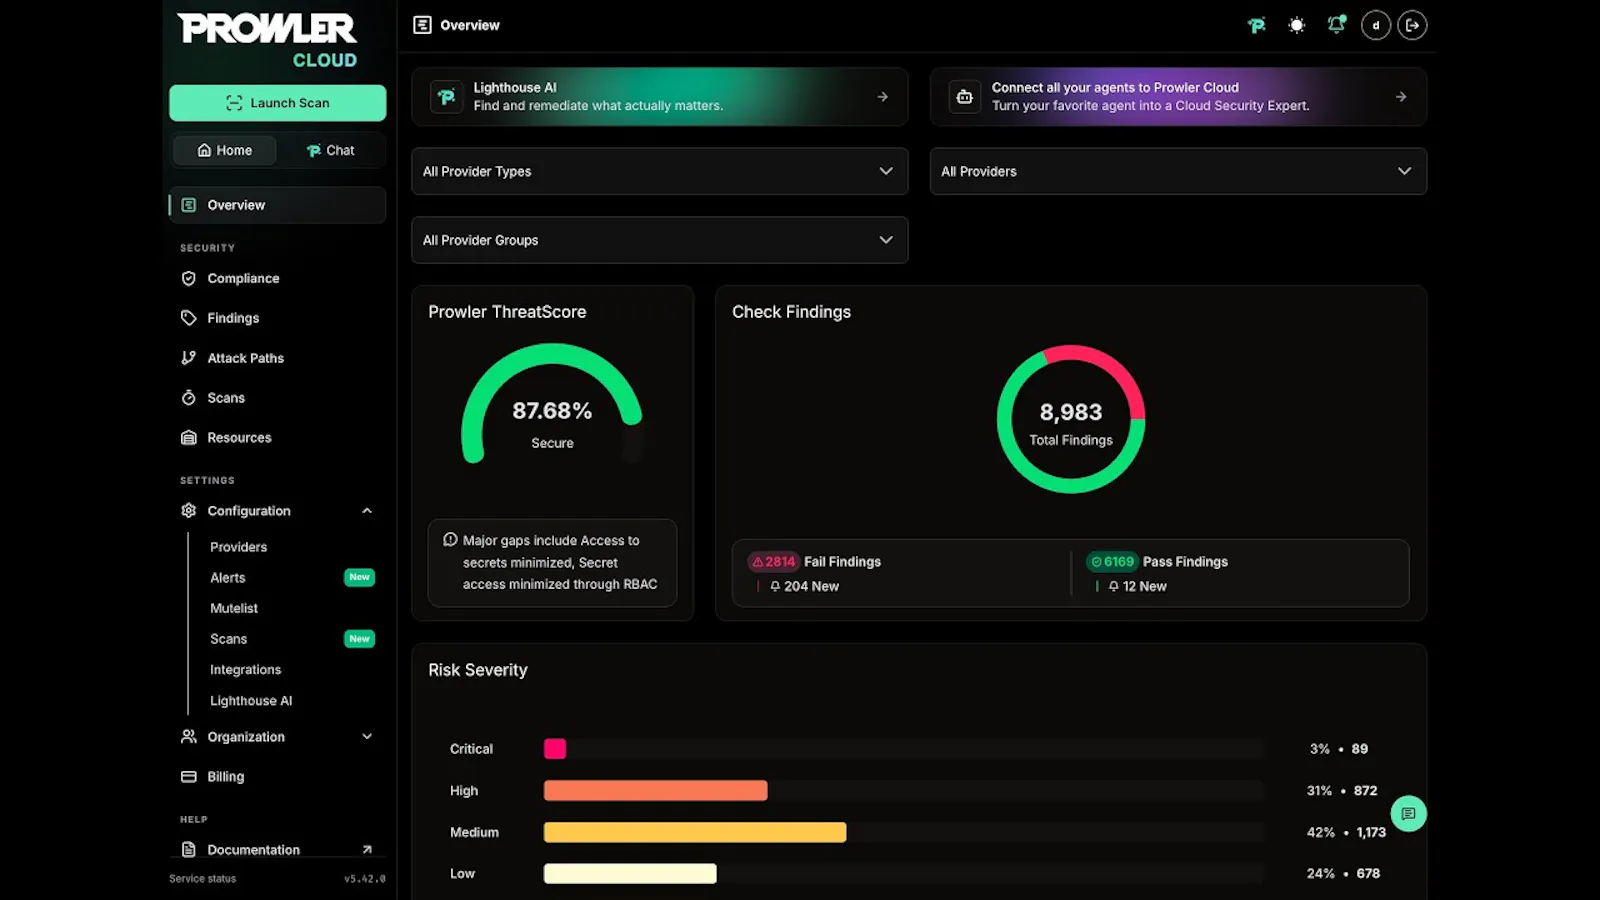This screenshot has height=900, width=1600.
Task: Click the 2814 Fail Findings badge
Action: [x=774, y=562]
